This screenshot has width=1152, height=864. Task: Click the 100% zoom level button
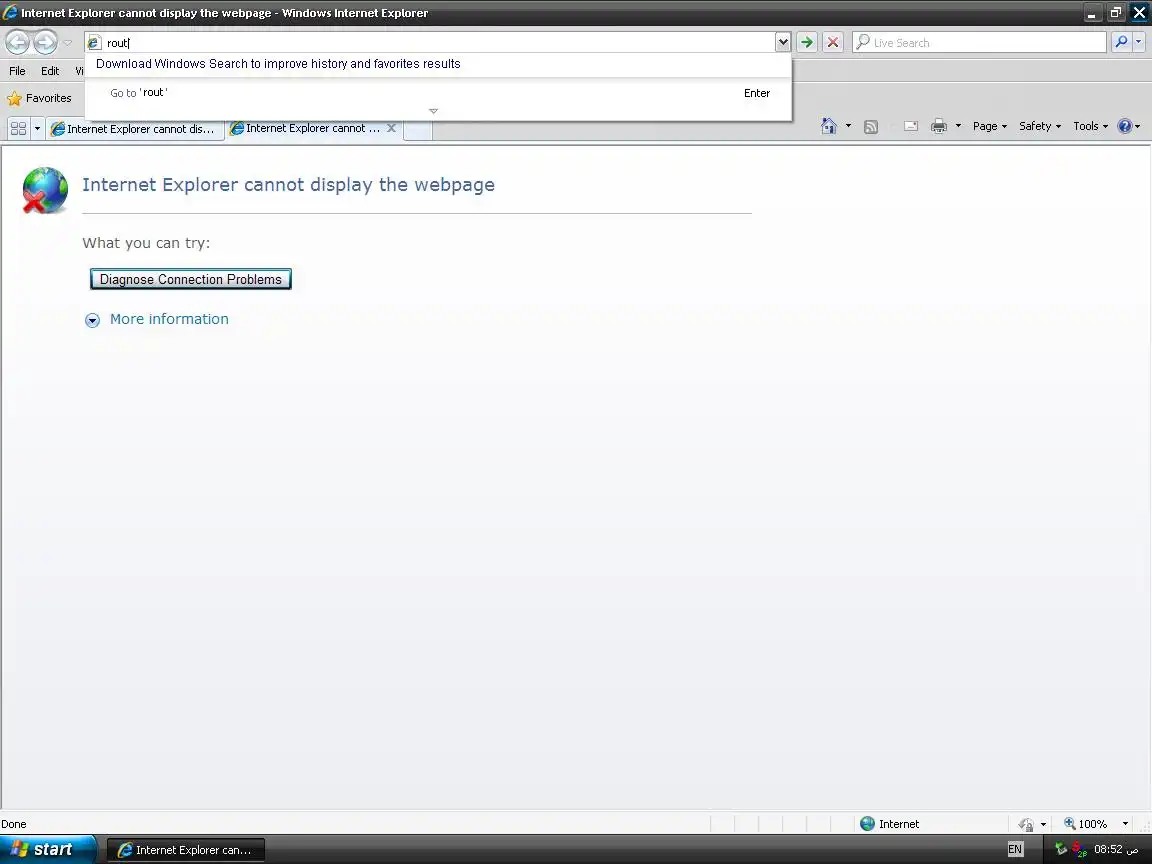pos(1086,824)
